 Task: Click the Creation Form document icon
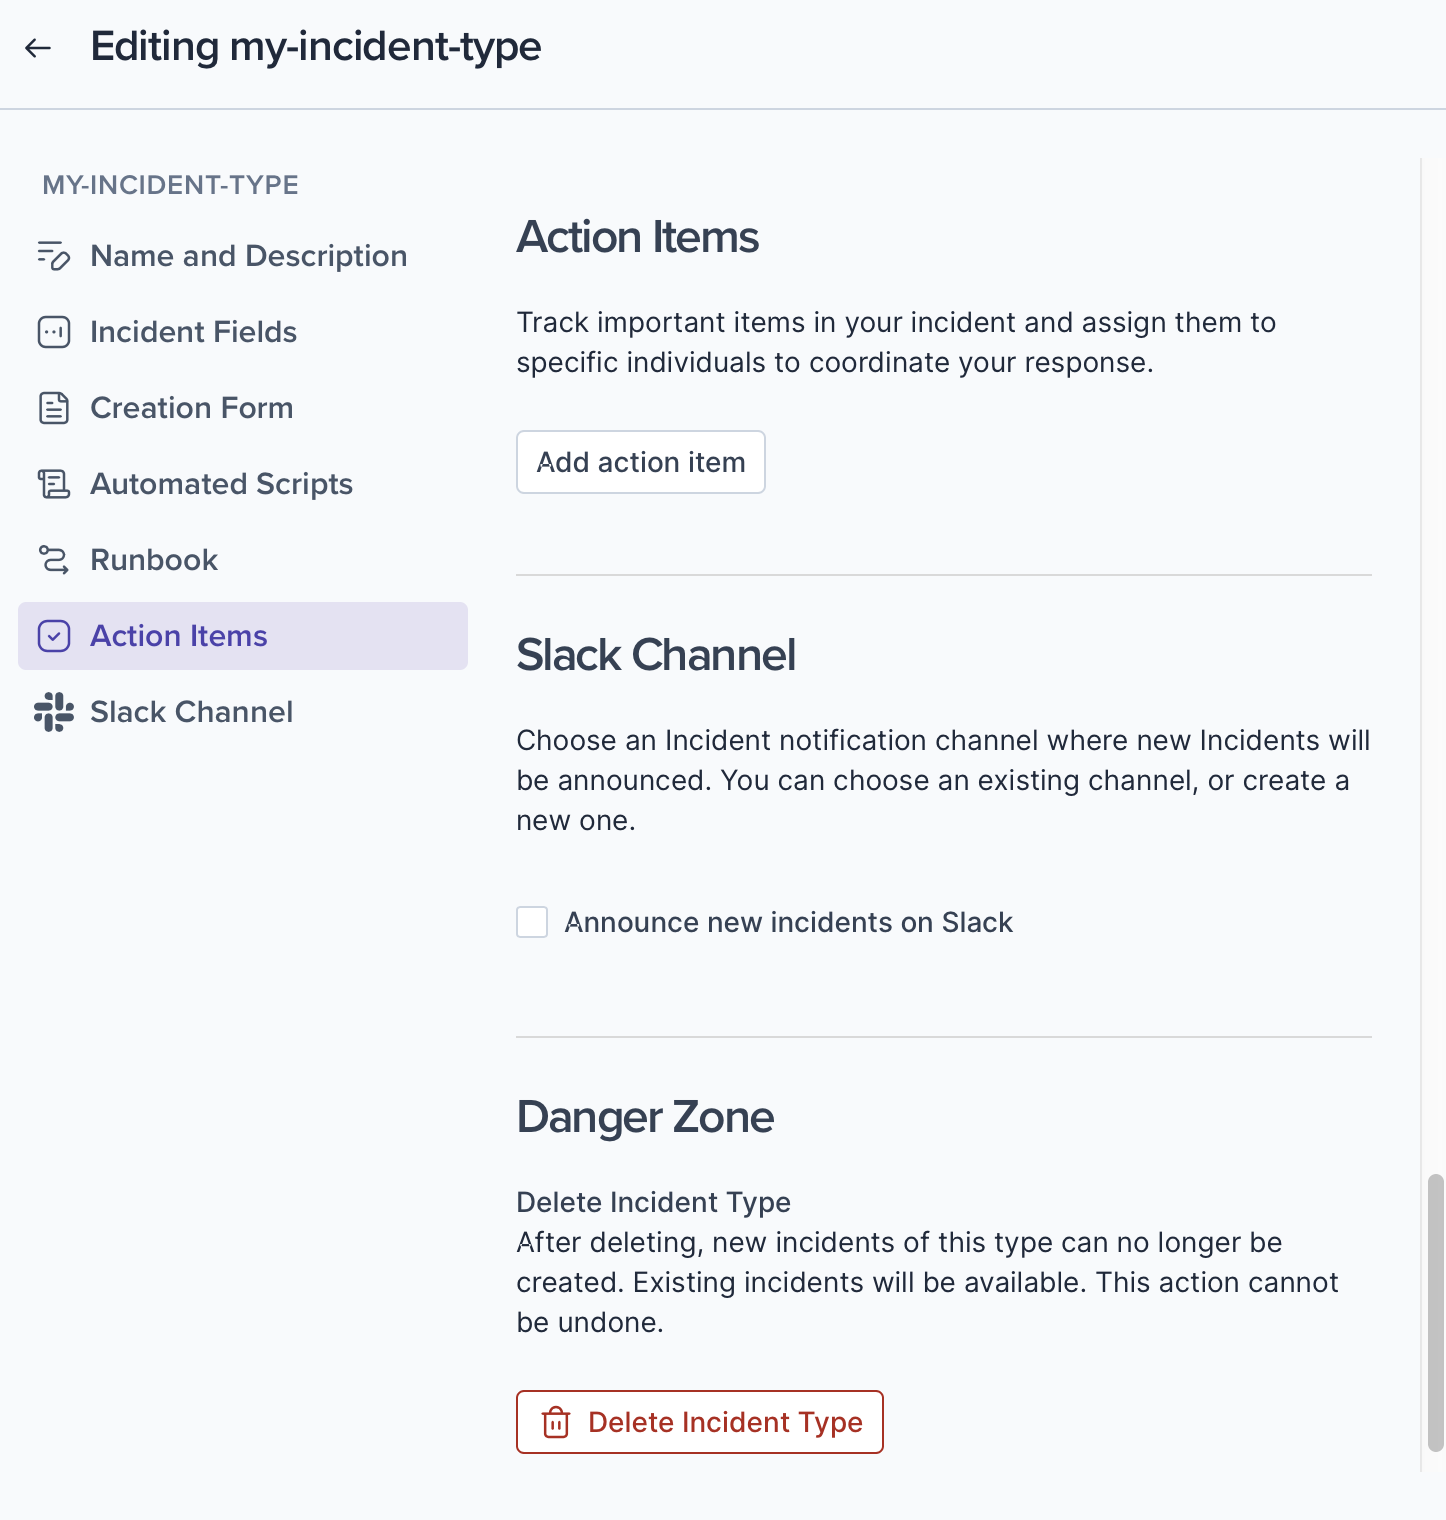pyautogui.click(x=54, y=408)
